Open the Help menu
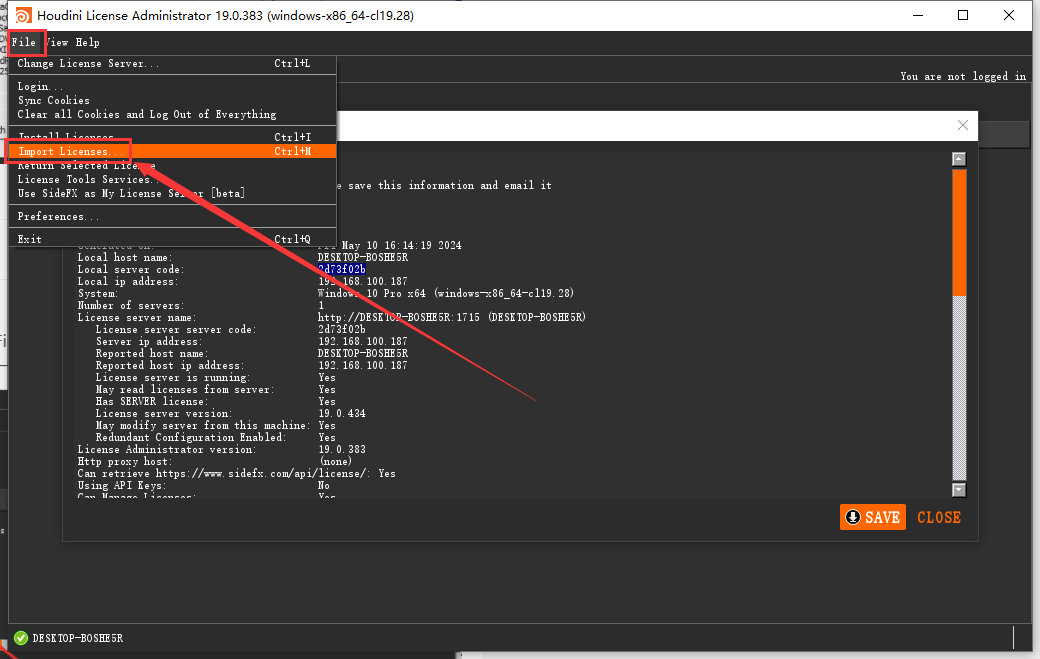 point(87,42)
